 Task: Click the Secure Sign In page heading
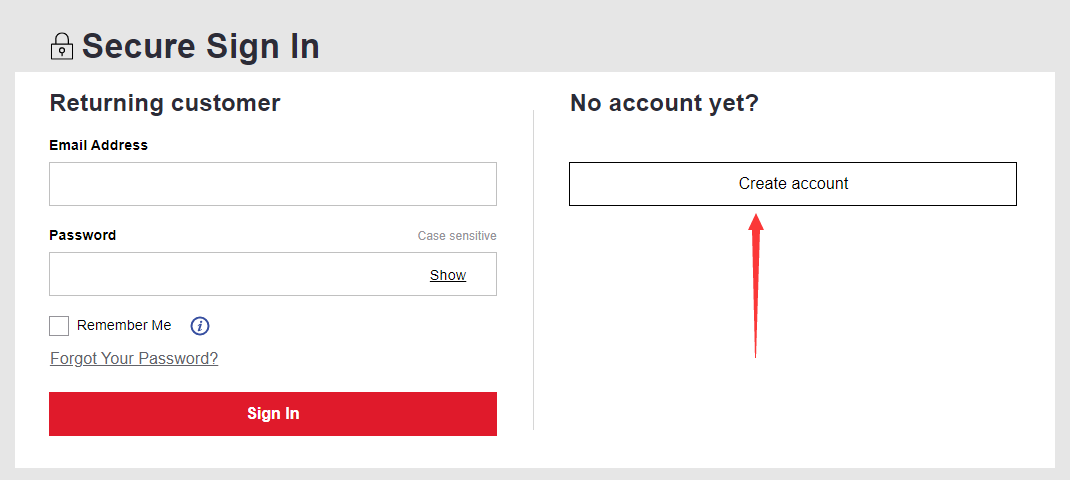201,46
